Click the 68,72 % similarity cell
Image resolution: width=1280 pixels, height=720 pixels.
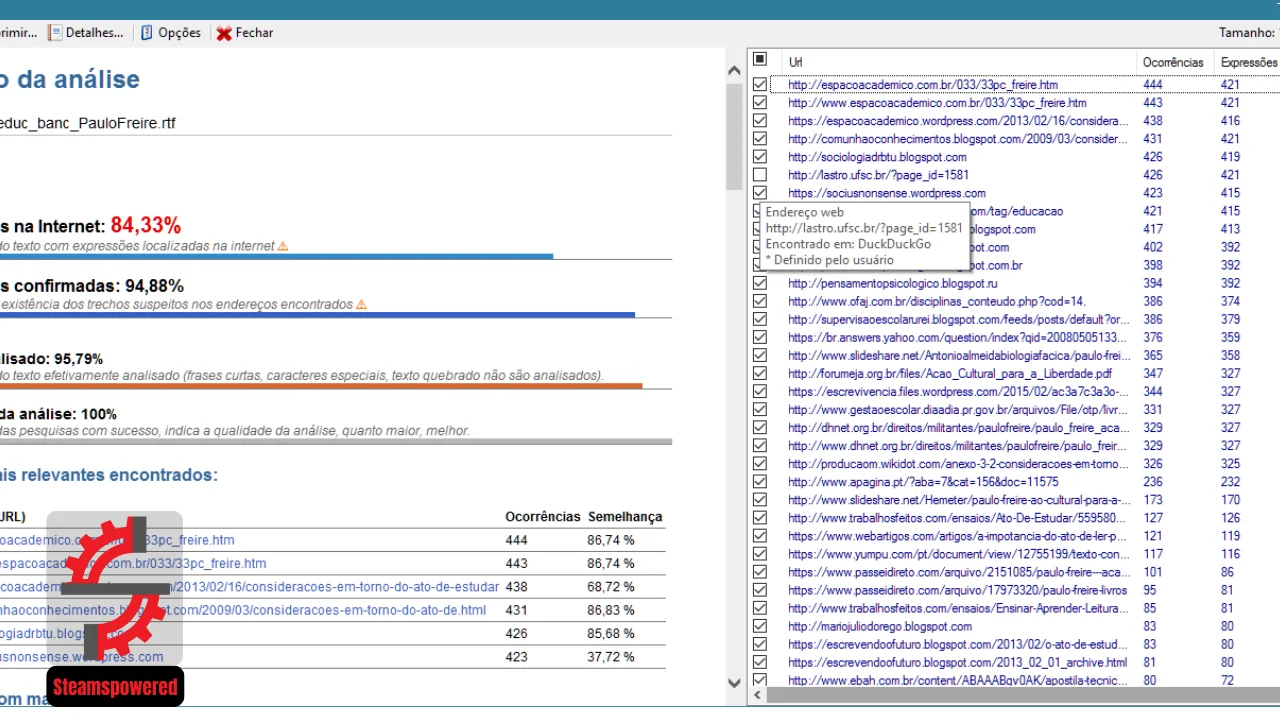pyautogui.click(x=611, y=586)
